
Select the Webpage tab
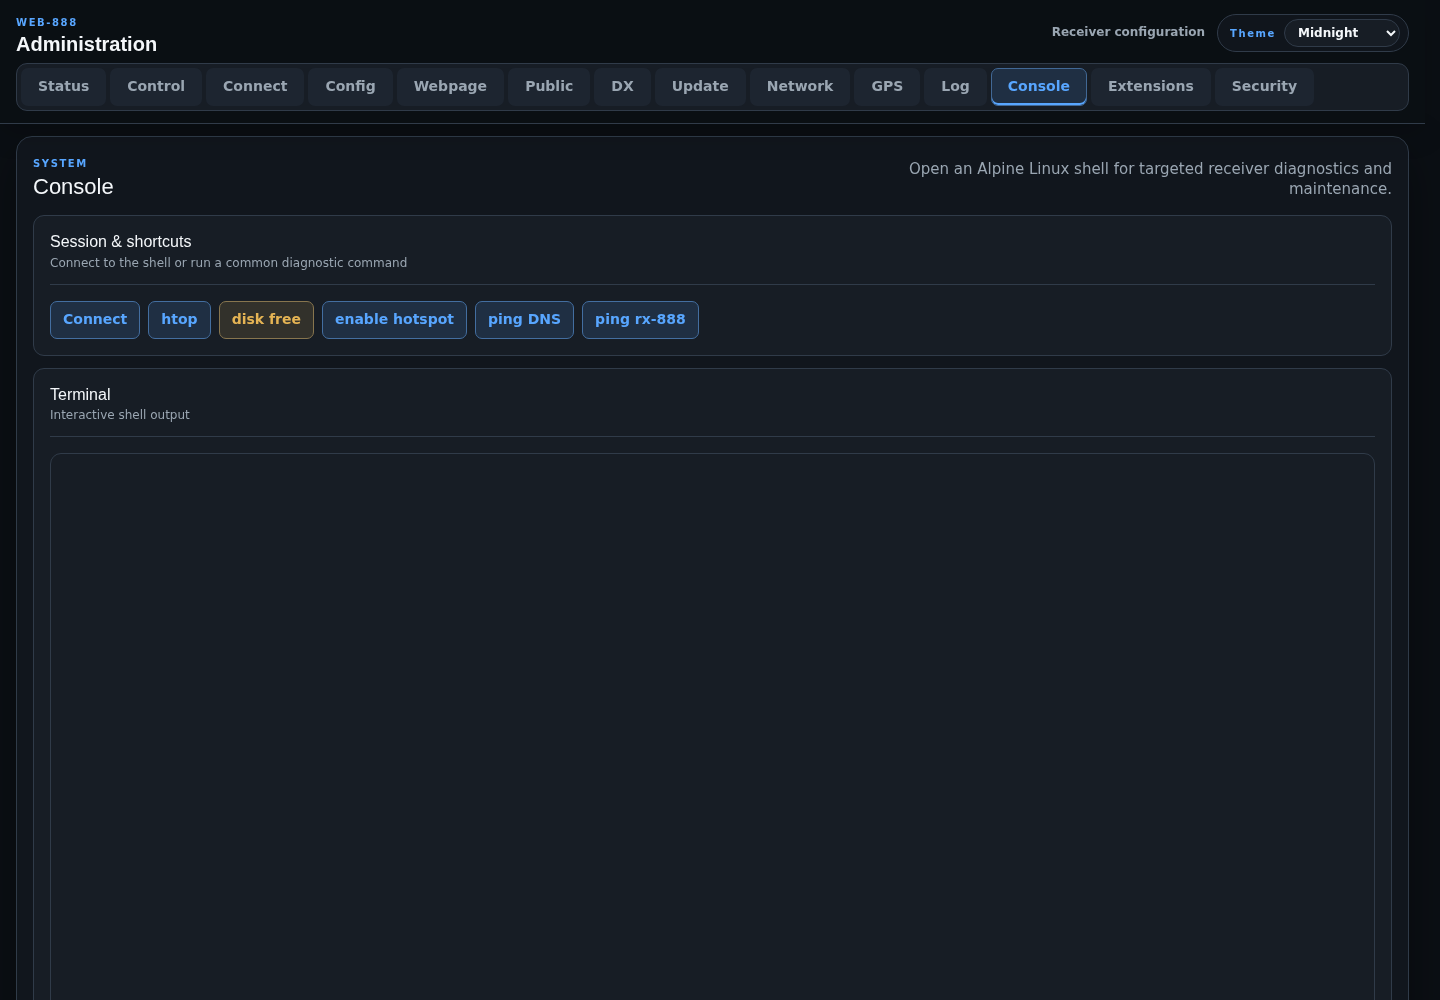point(450,87)
